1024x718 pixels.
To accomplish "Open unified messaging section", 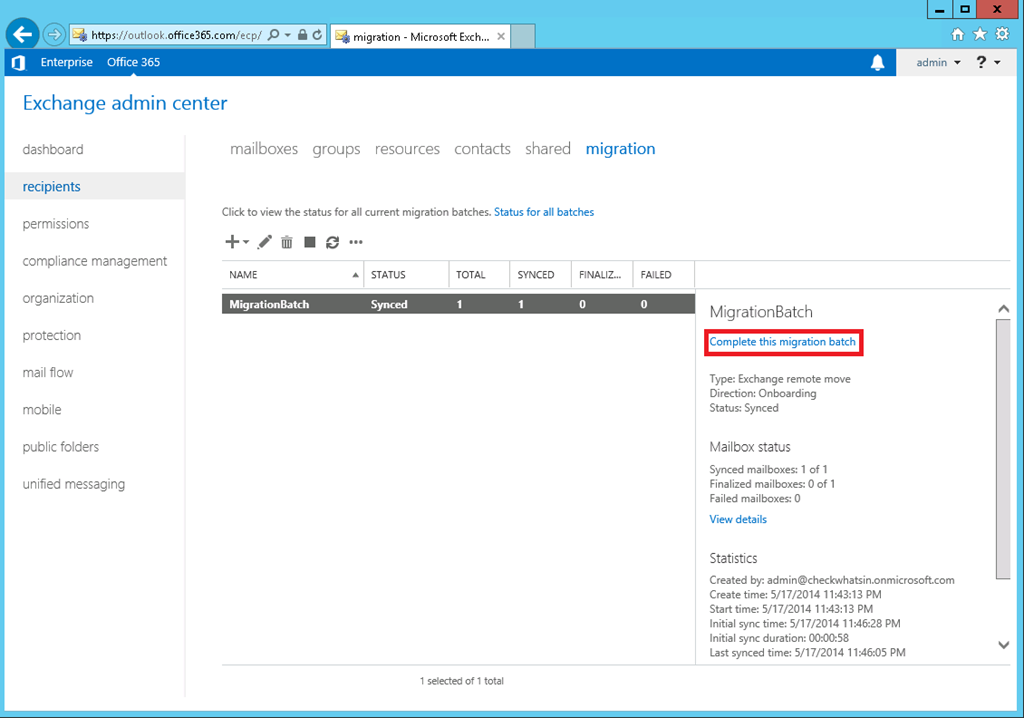I will pyautogui.click(x=74, y=484).
